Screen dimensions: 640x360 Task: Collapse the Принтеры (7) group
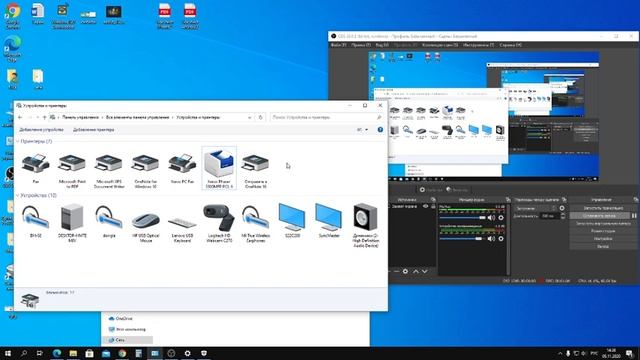click(x=18, y=141)
